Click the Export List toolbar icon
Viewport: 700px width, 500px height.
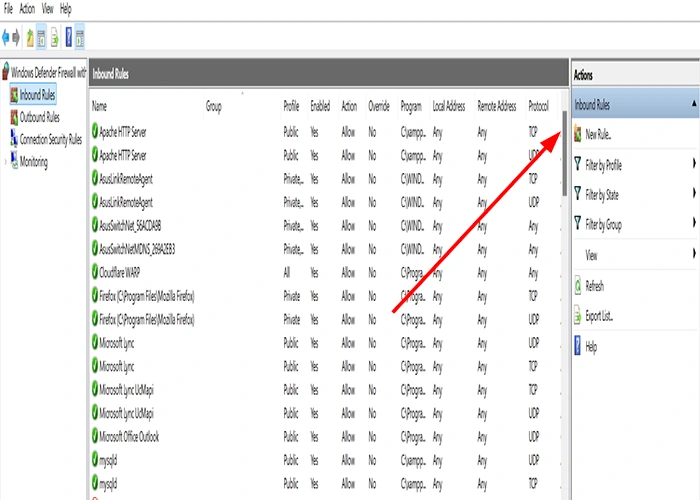click(54, 38)
